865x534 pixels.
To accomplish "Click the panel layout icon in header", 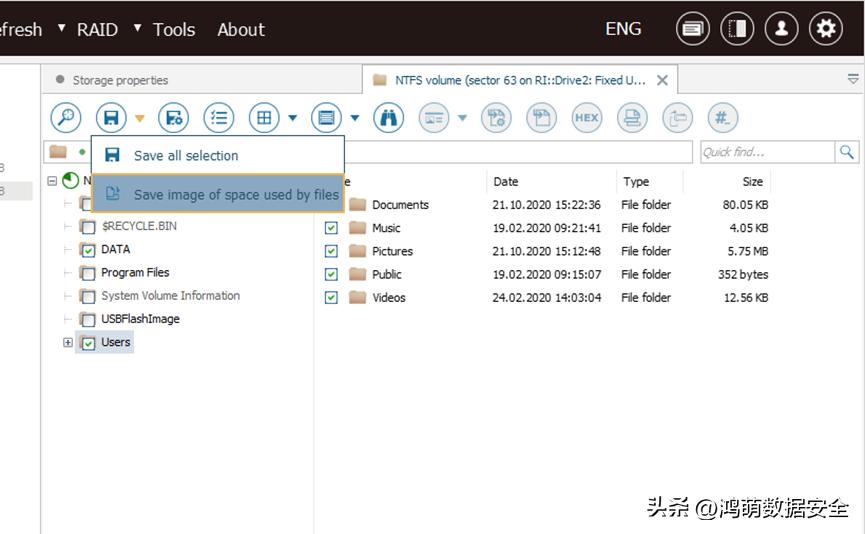I will click(737, 29).
